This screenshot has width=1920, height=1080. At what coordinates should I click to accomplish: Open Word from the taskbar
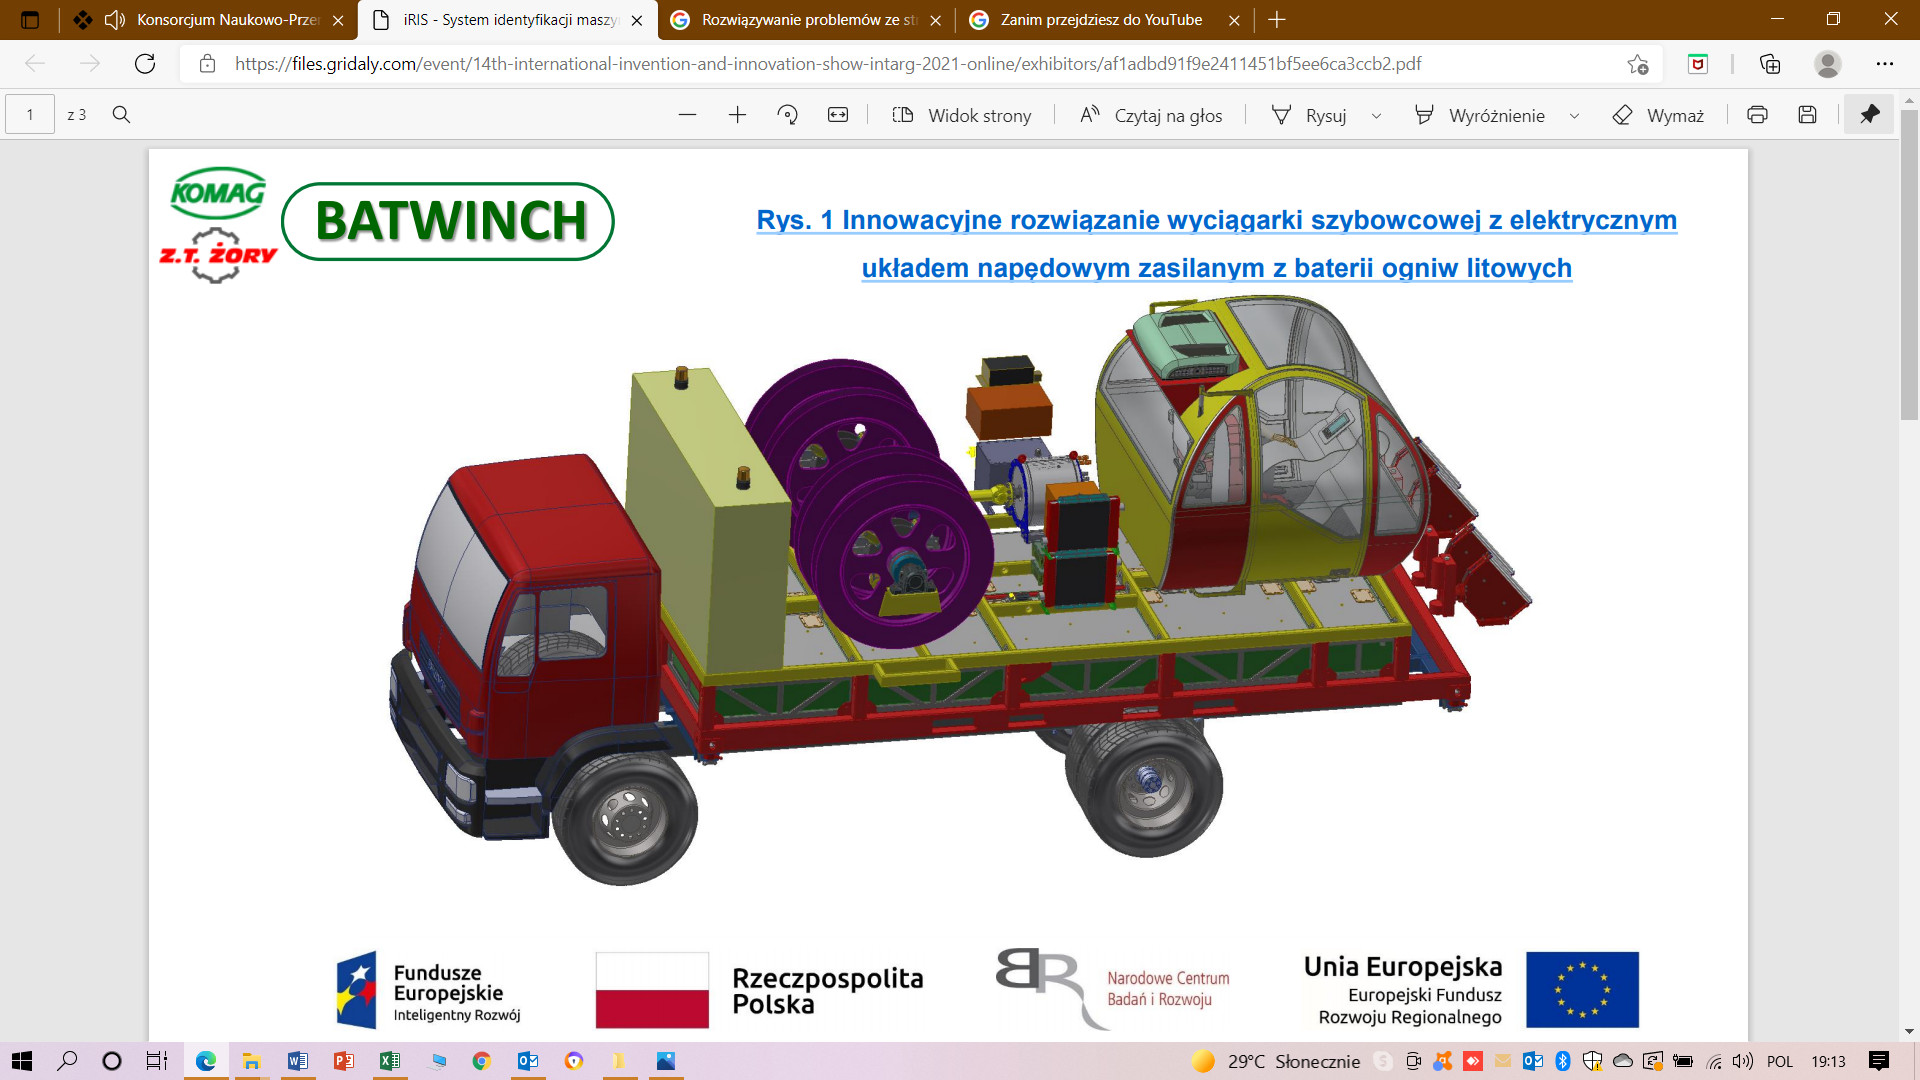point(298,1061)
